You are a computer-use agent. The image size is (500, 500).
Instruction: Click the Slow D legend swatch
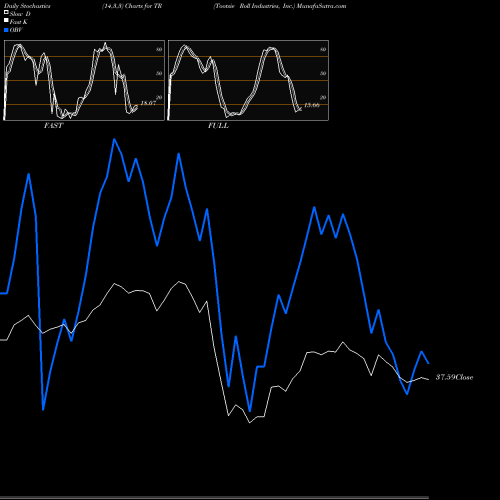point(6,12)
